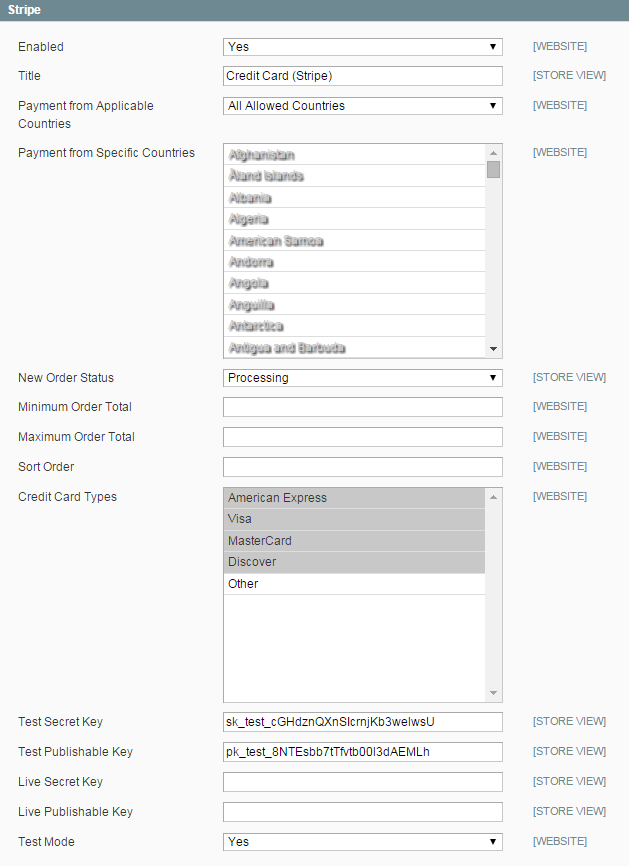
Task: Click the Test Mode label
Action: (46, 842)
